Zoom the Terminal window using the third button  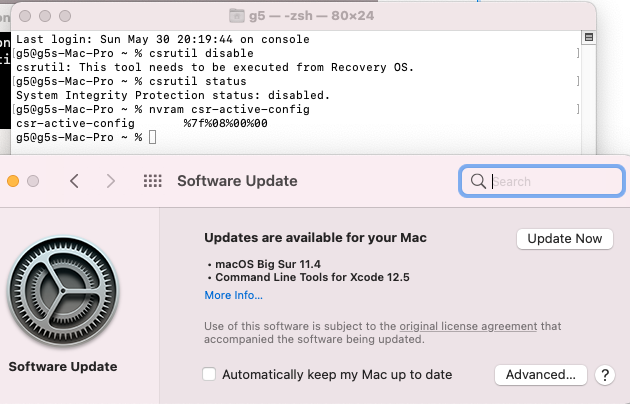[65, 16]
